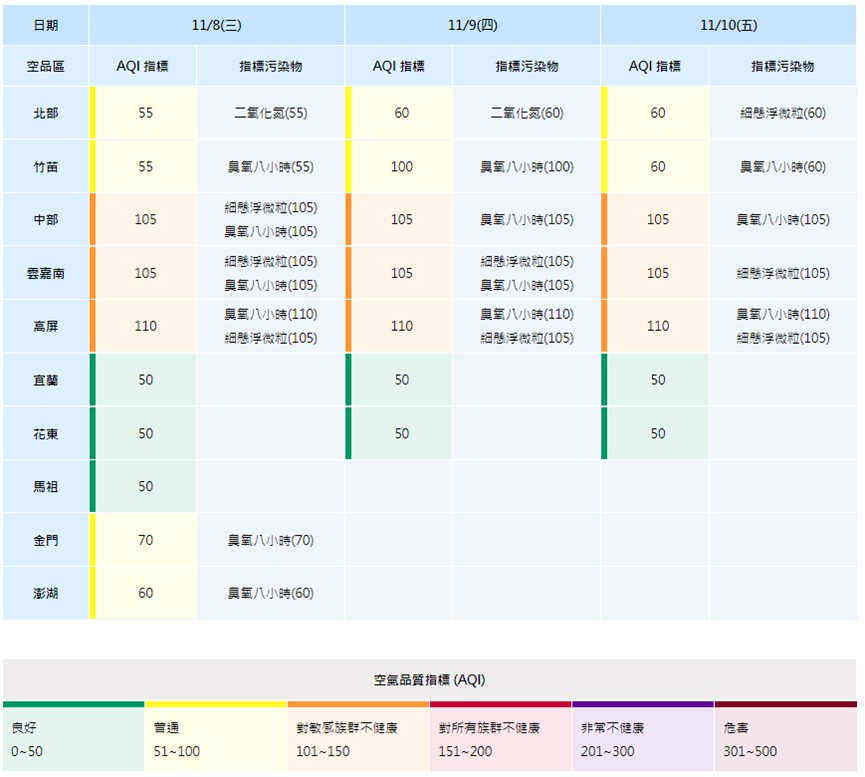Click the AQI value 50 for 馬祖
The height and width of the screenshot is (777, 865).
pos(146,486)
